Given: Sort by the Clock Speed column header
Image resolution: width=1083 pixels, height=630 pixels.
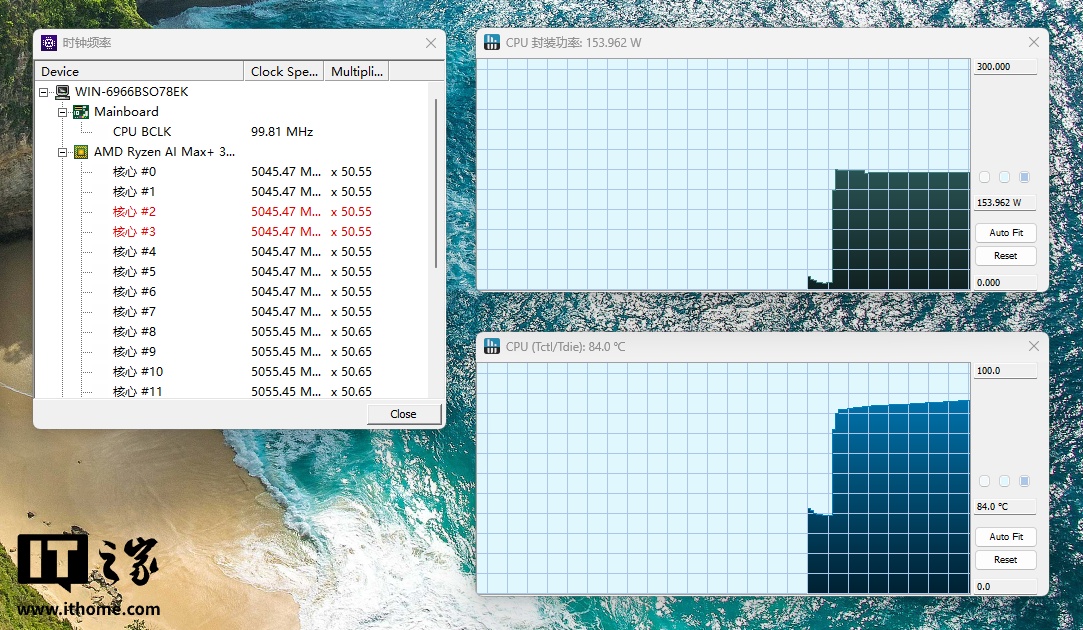Looking at the screenshot, I should point(284,71).
